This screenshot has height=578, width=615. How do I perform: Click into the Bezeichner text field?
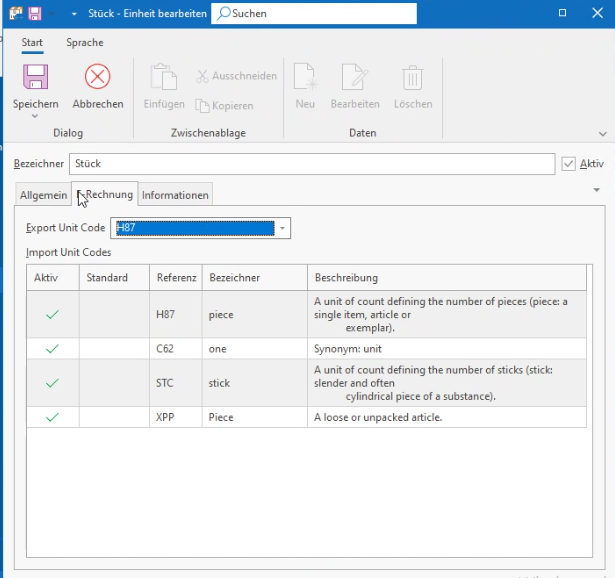tap(310, 164)
